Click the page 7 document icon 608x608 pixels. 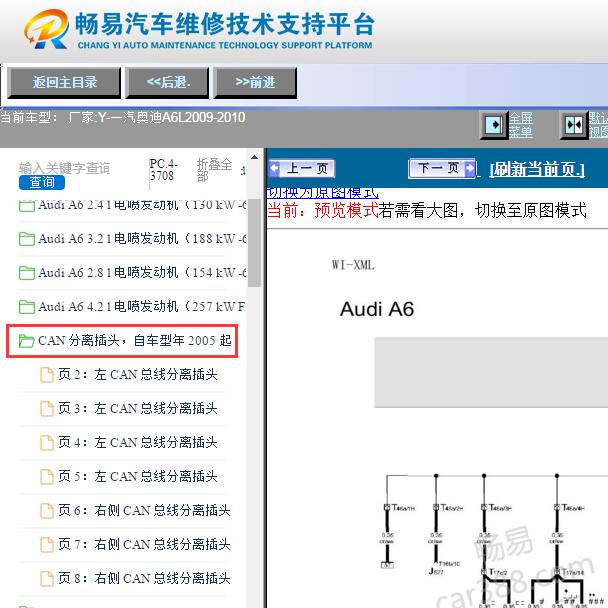pos(47,545)
